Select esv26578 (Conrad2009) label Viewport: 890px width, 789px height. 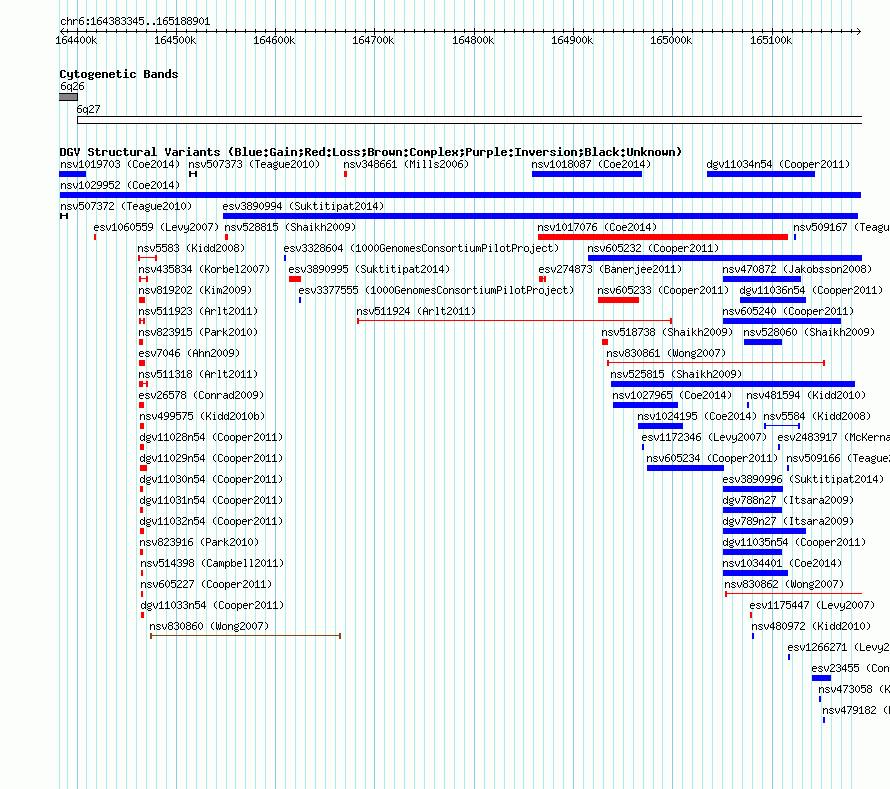pos(201,395)
